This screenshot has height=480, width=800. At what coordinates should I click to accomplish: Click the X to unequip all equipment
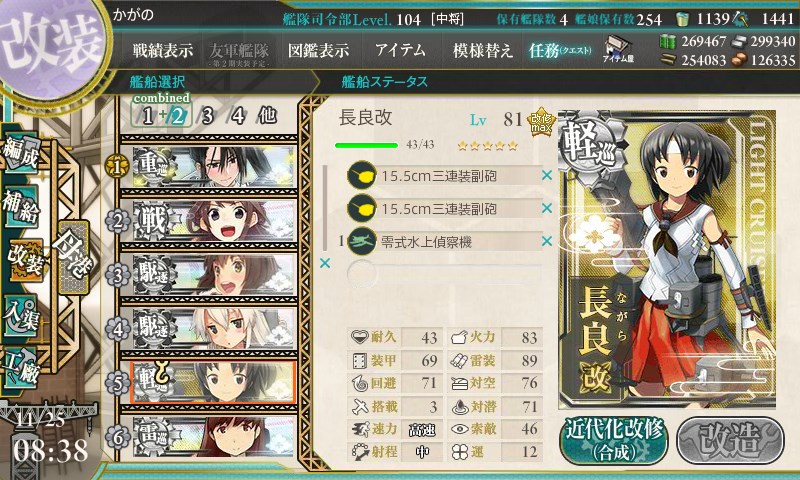tap(324, 263)
